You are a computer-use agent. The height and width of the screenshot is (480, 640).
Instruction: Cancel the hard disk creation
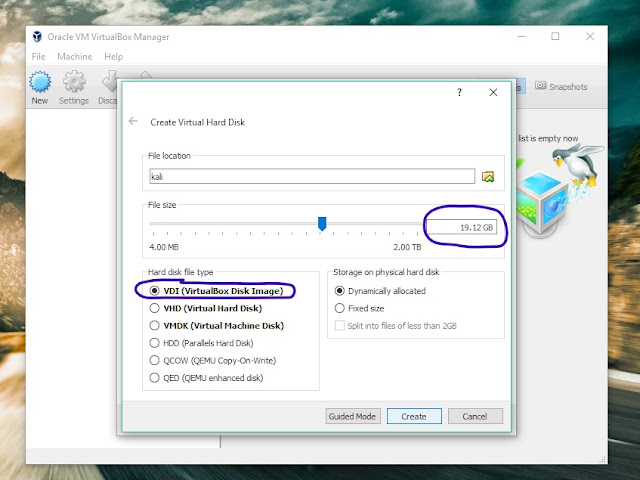coord(475,416)
